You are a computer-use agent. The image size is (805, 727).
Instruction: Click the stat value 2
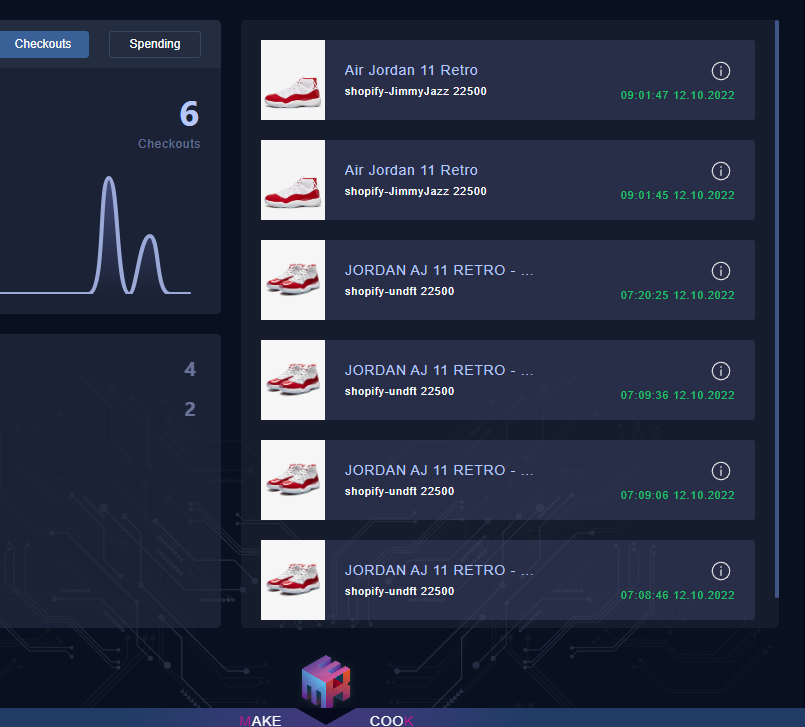(190, 409)
